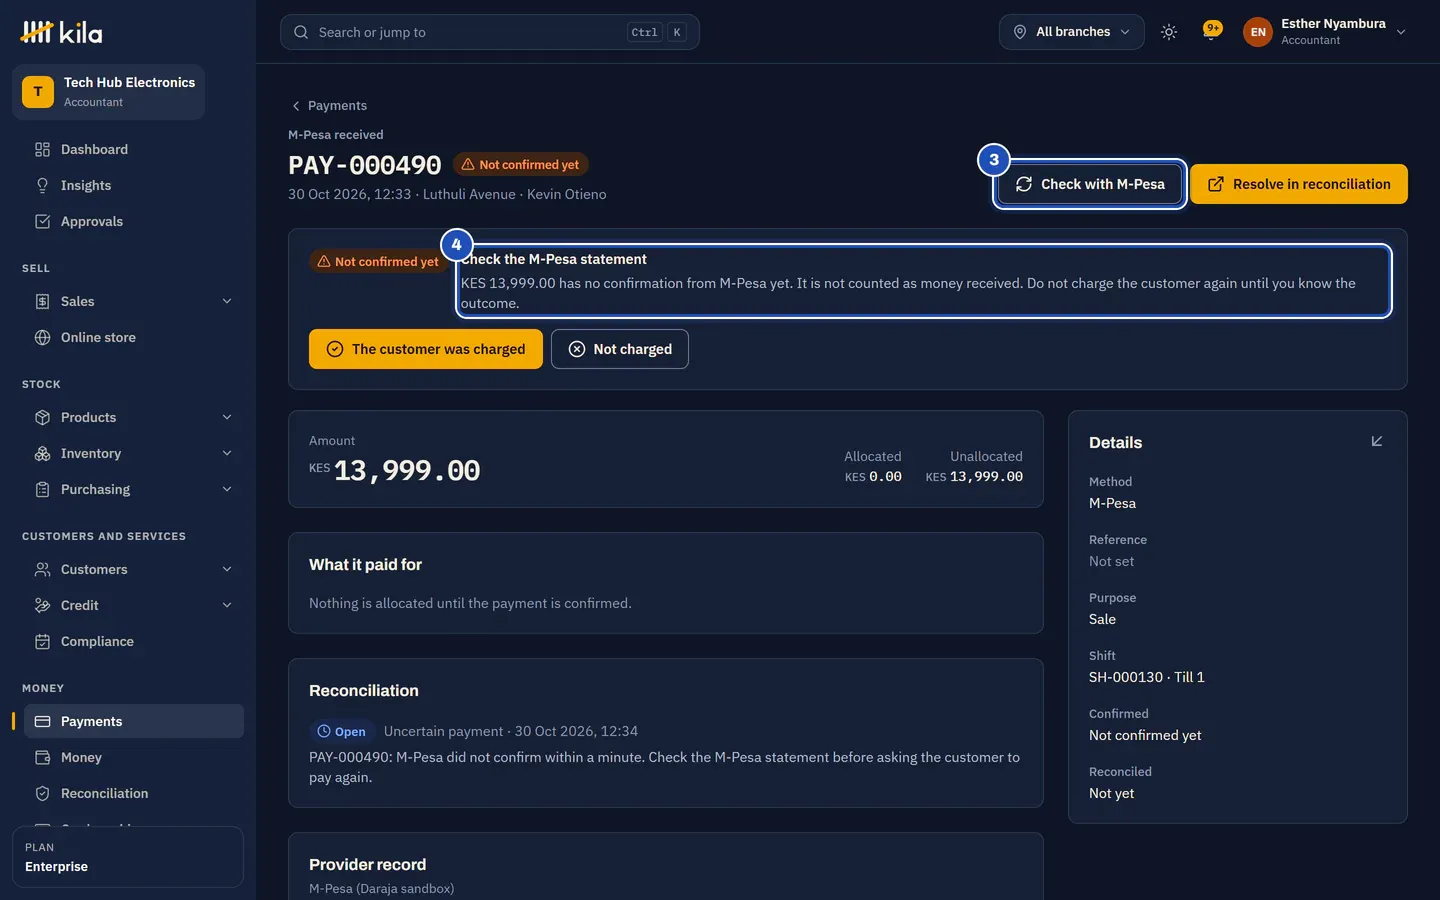
Task: Click the Online store globe icon
Action: (x=42, y=337)
